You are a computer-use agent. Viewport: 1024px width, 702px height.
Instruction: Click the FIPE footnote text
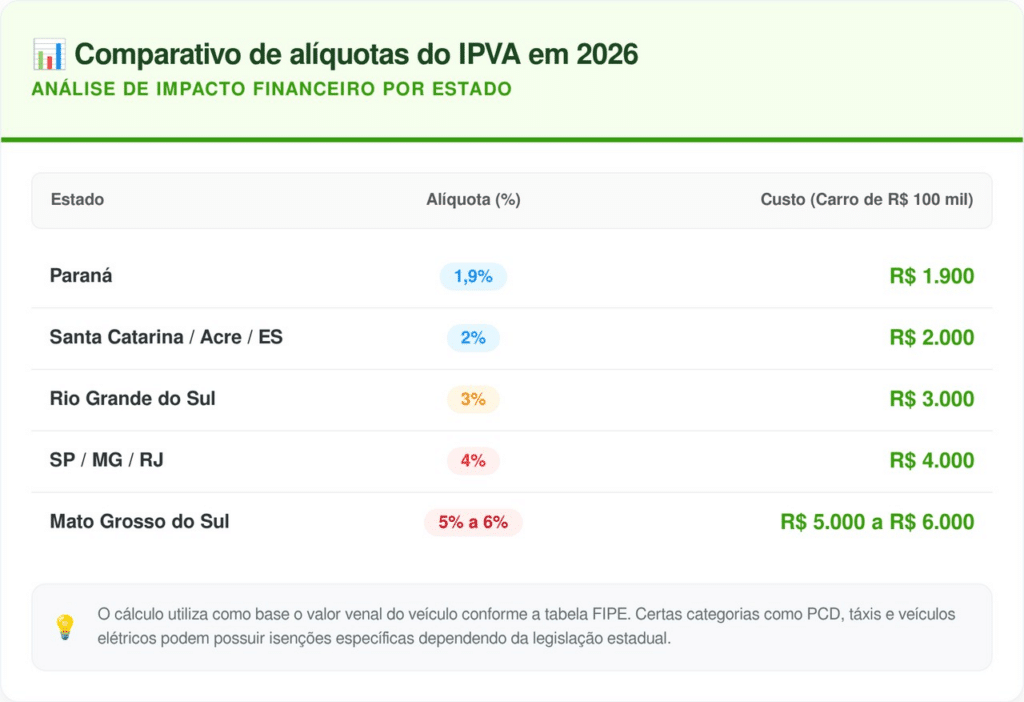pyautogui.click(x=526, y=626)
